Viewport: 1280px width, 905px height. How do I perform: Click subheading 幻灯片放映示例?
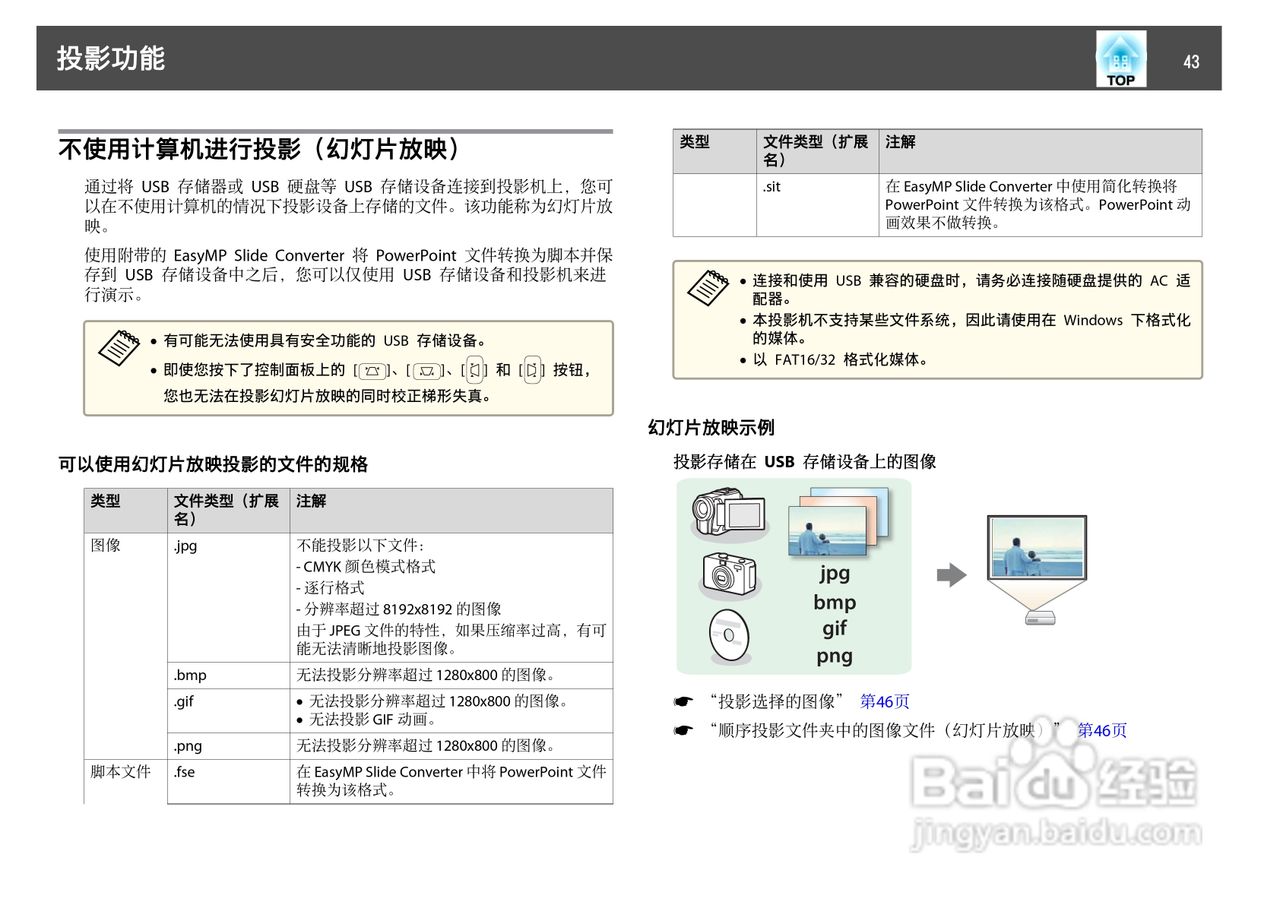pyautogui.click(x=711, y=427)
